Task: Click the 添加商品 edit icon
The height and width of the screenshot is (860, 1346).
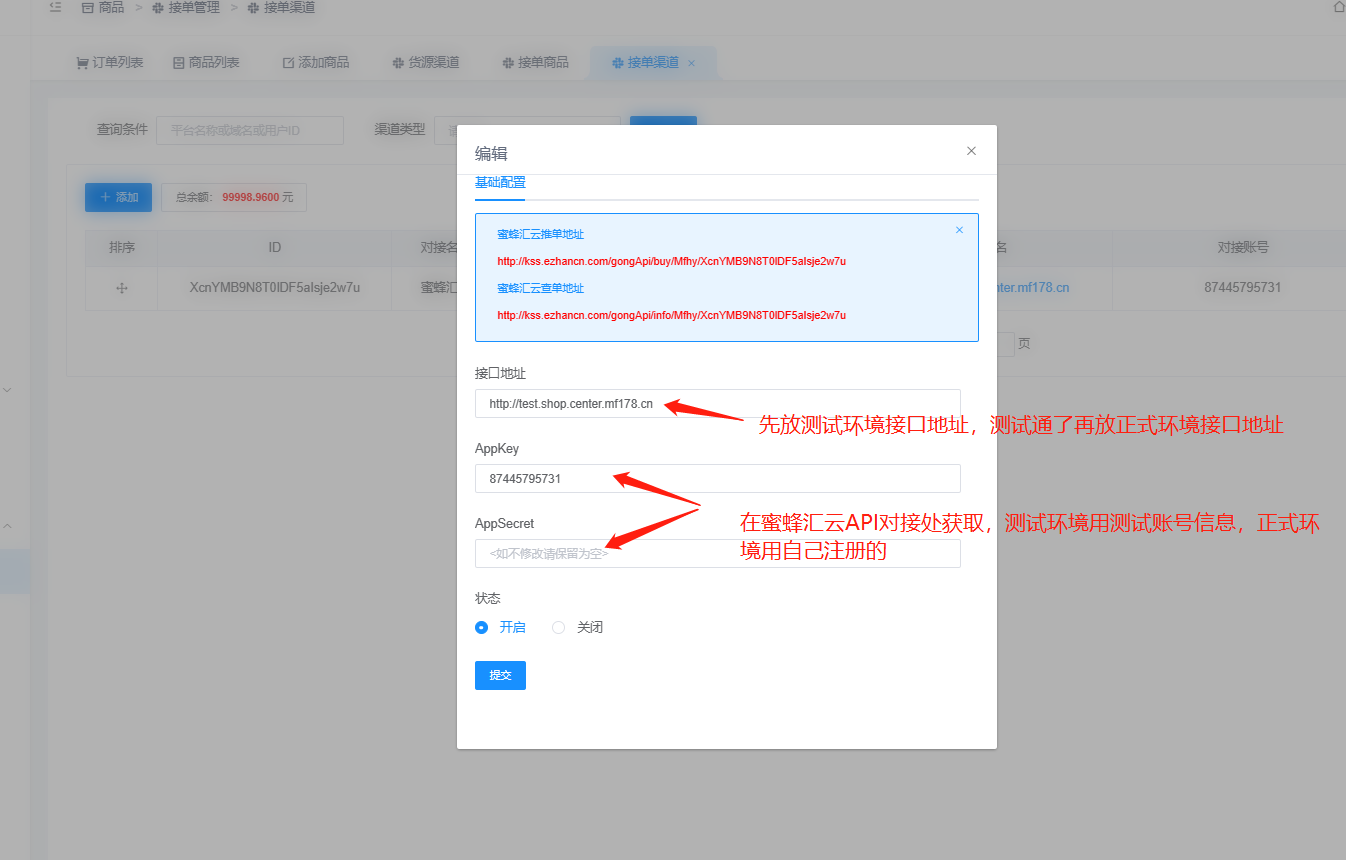Action: [x=289, y=63]
